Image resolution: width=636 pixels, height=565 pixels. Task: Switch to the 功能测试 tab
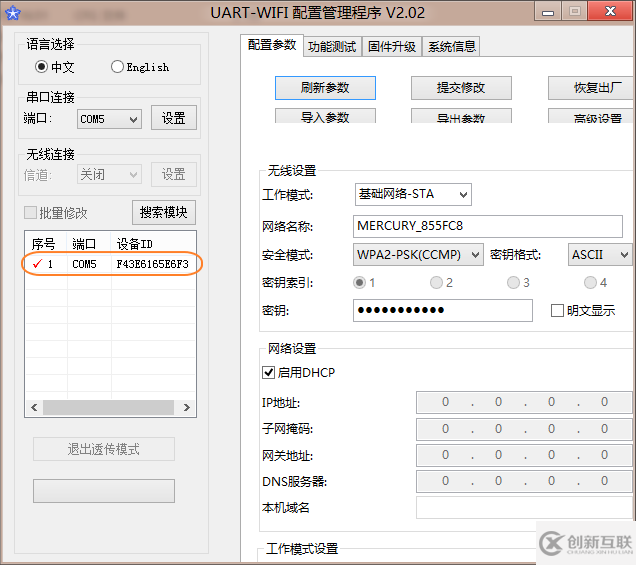332,47
